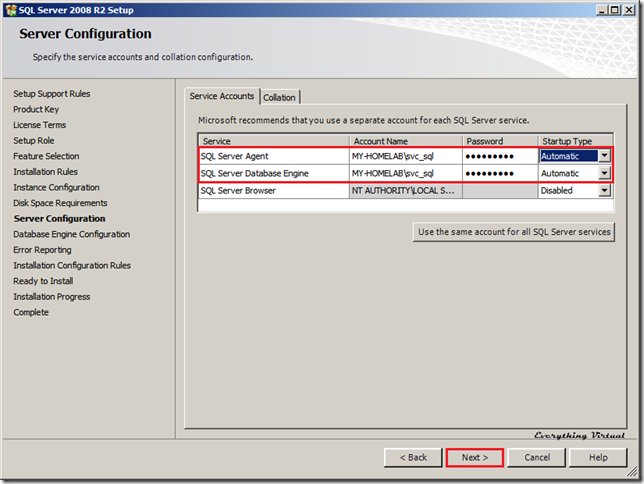Image resolution: width=644 pixels, height=484 pixels.
Task: Click Use the same account for all SQL Server services
Action: [x=514, y=232]
